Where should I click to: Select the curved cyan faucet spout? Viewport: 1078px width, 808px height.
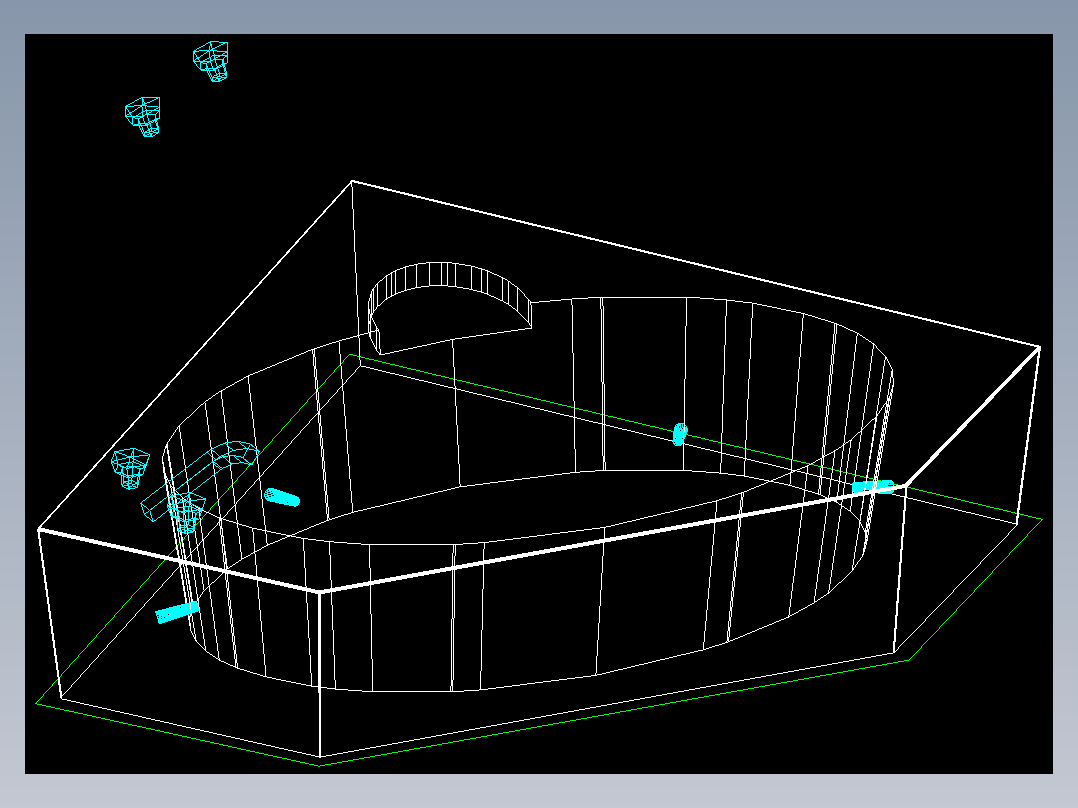(x=199, y=479)
